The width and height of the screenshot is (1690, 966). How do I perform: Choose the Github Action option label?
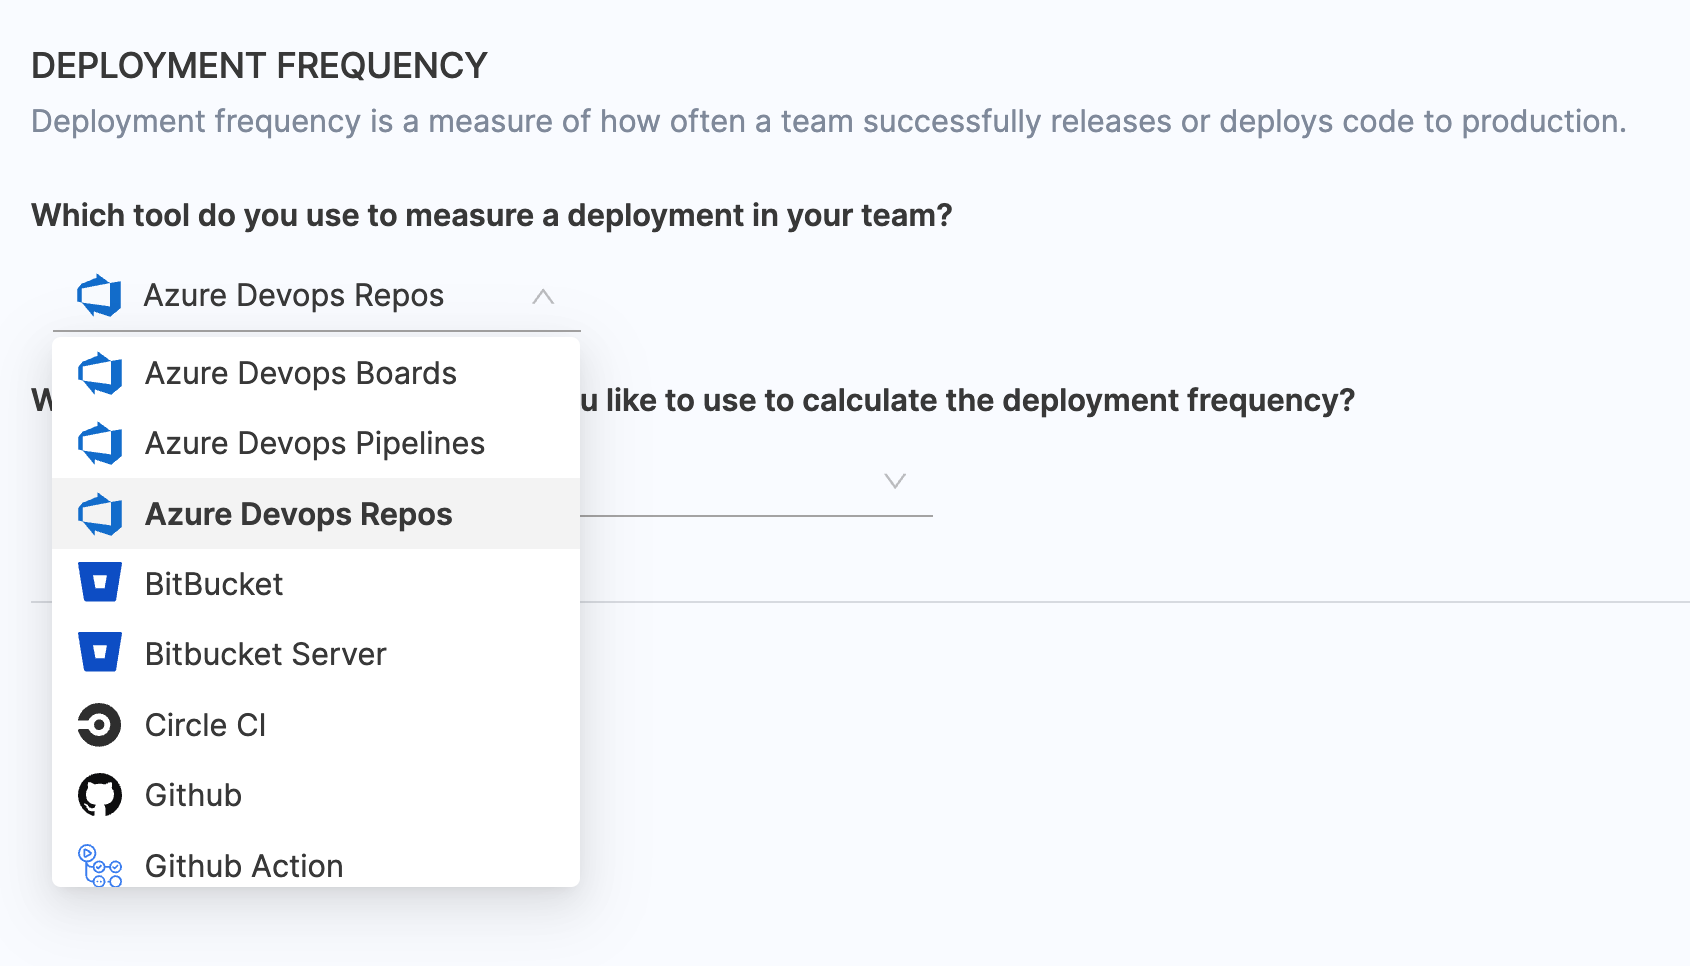[244, 866]
